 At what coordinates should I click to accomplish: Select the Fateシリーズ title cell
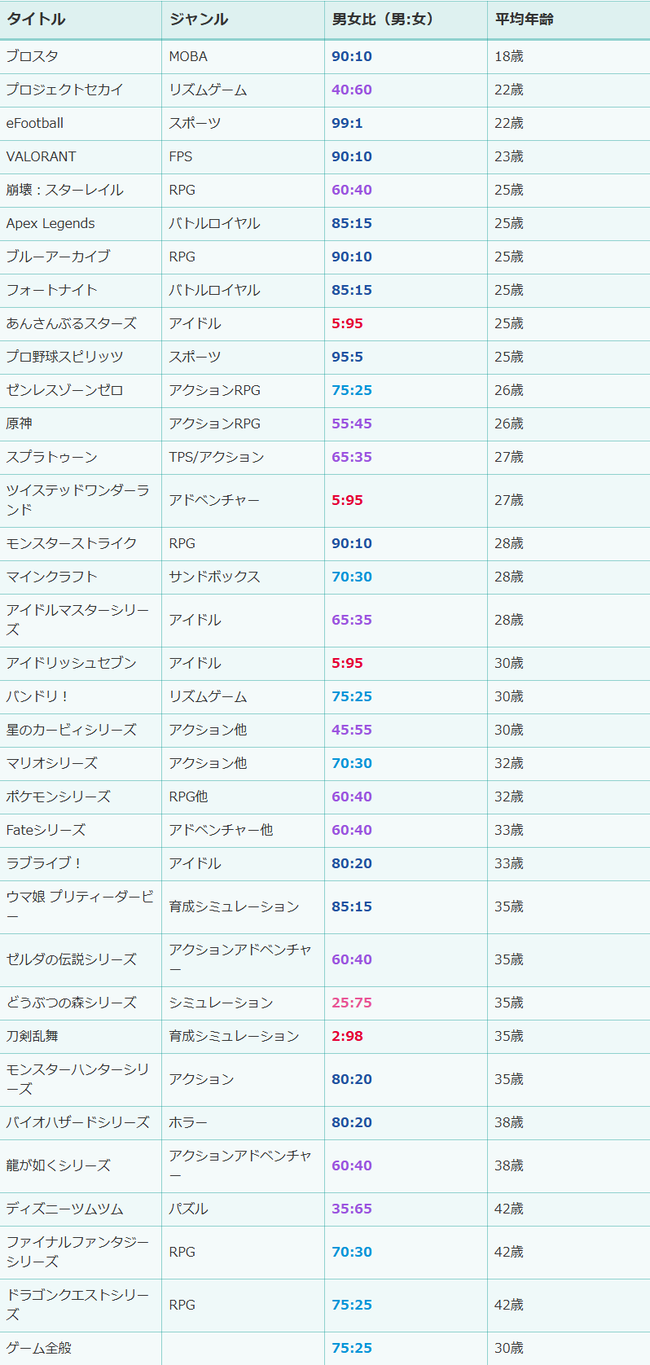coord(81,830)
